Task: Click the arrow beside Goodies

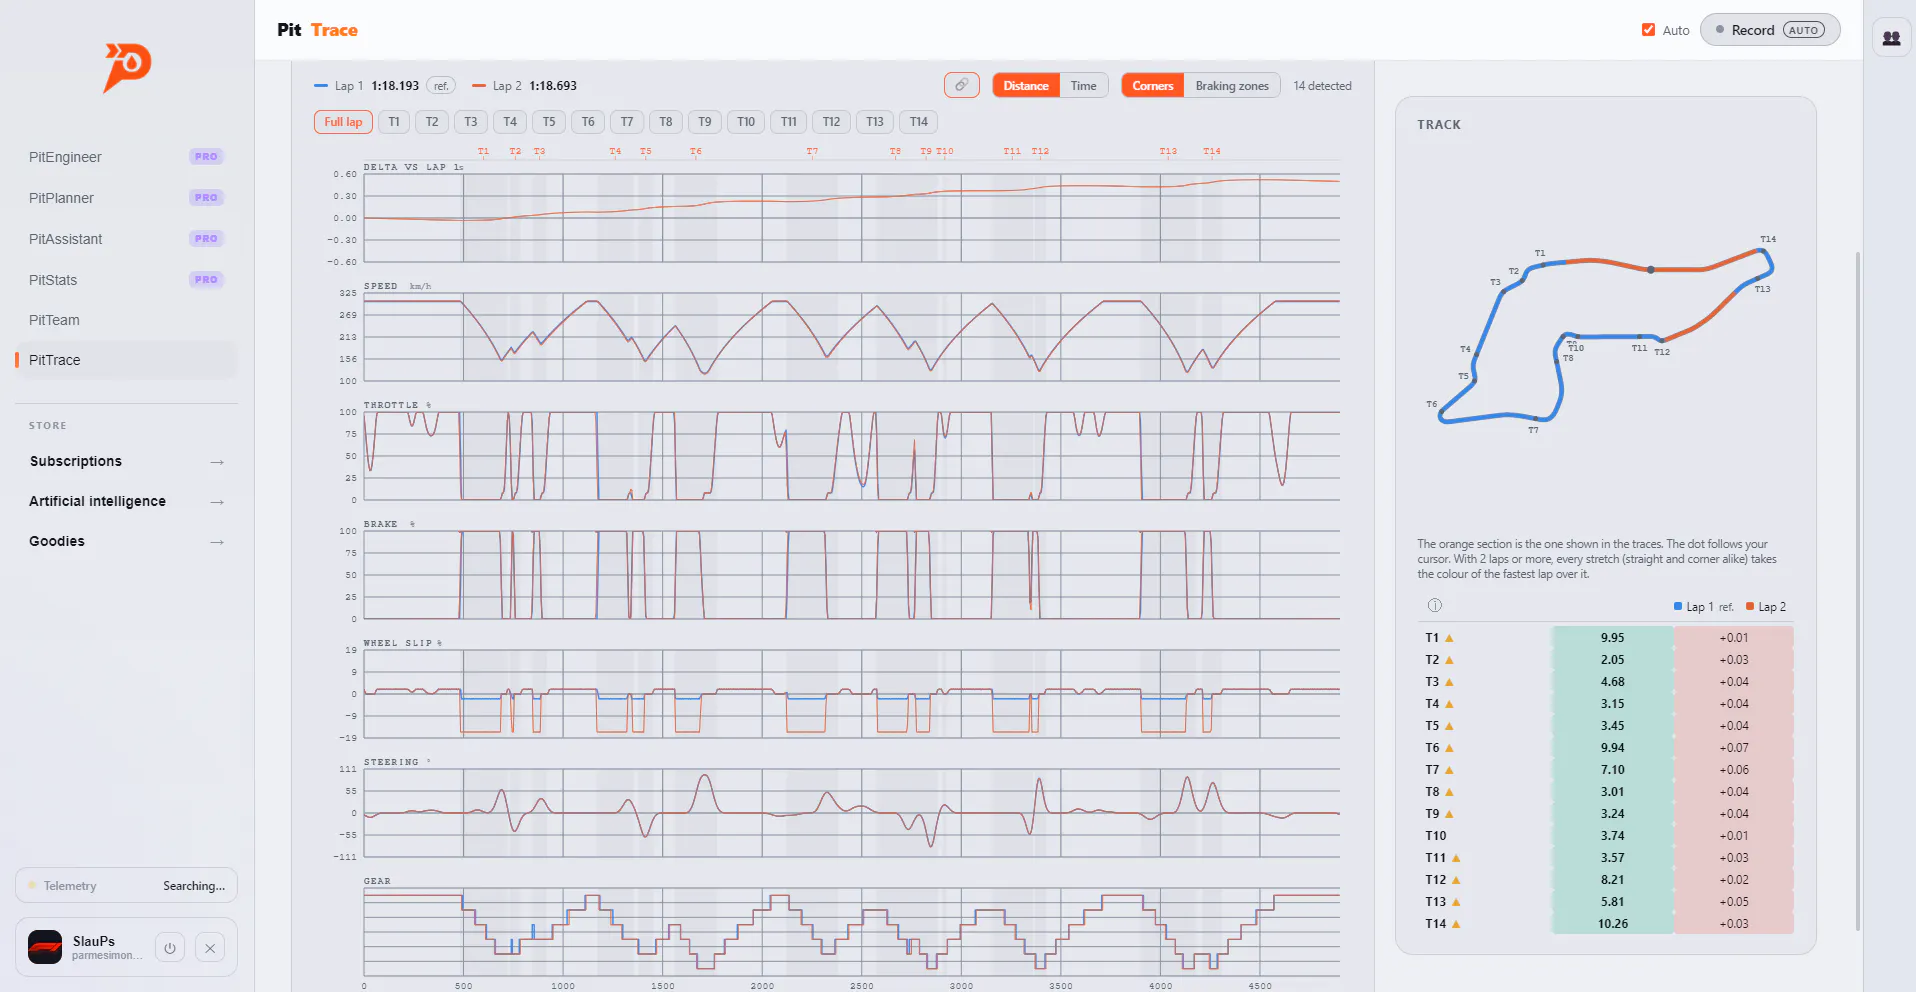Action: point(217,542)
